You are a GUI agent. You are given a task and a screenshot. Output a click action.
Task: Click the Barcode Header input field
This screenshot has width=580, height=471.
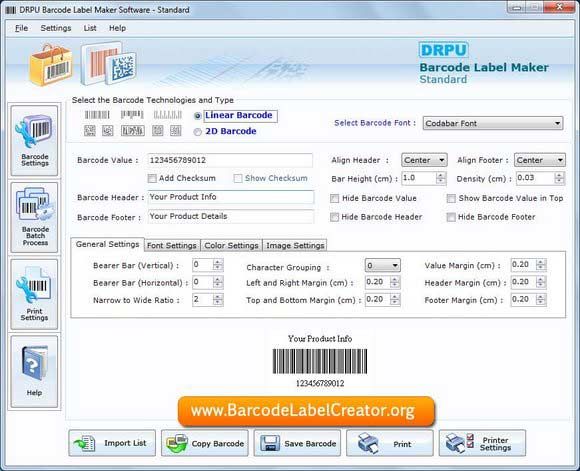(231, 197)
